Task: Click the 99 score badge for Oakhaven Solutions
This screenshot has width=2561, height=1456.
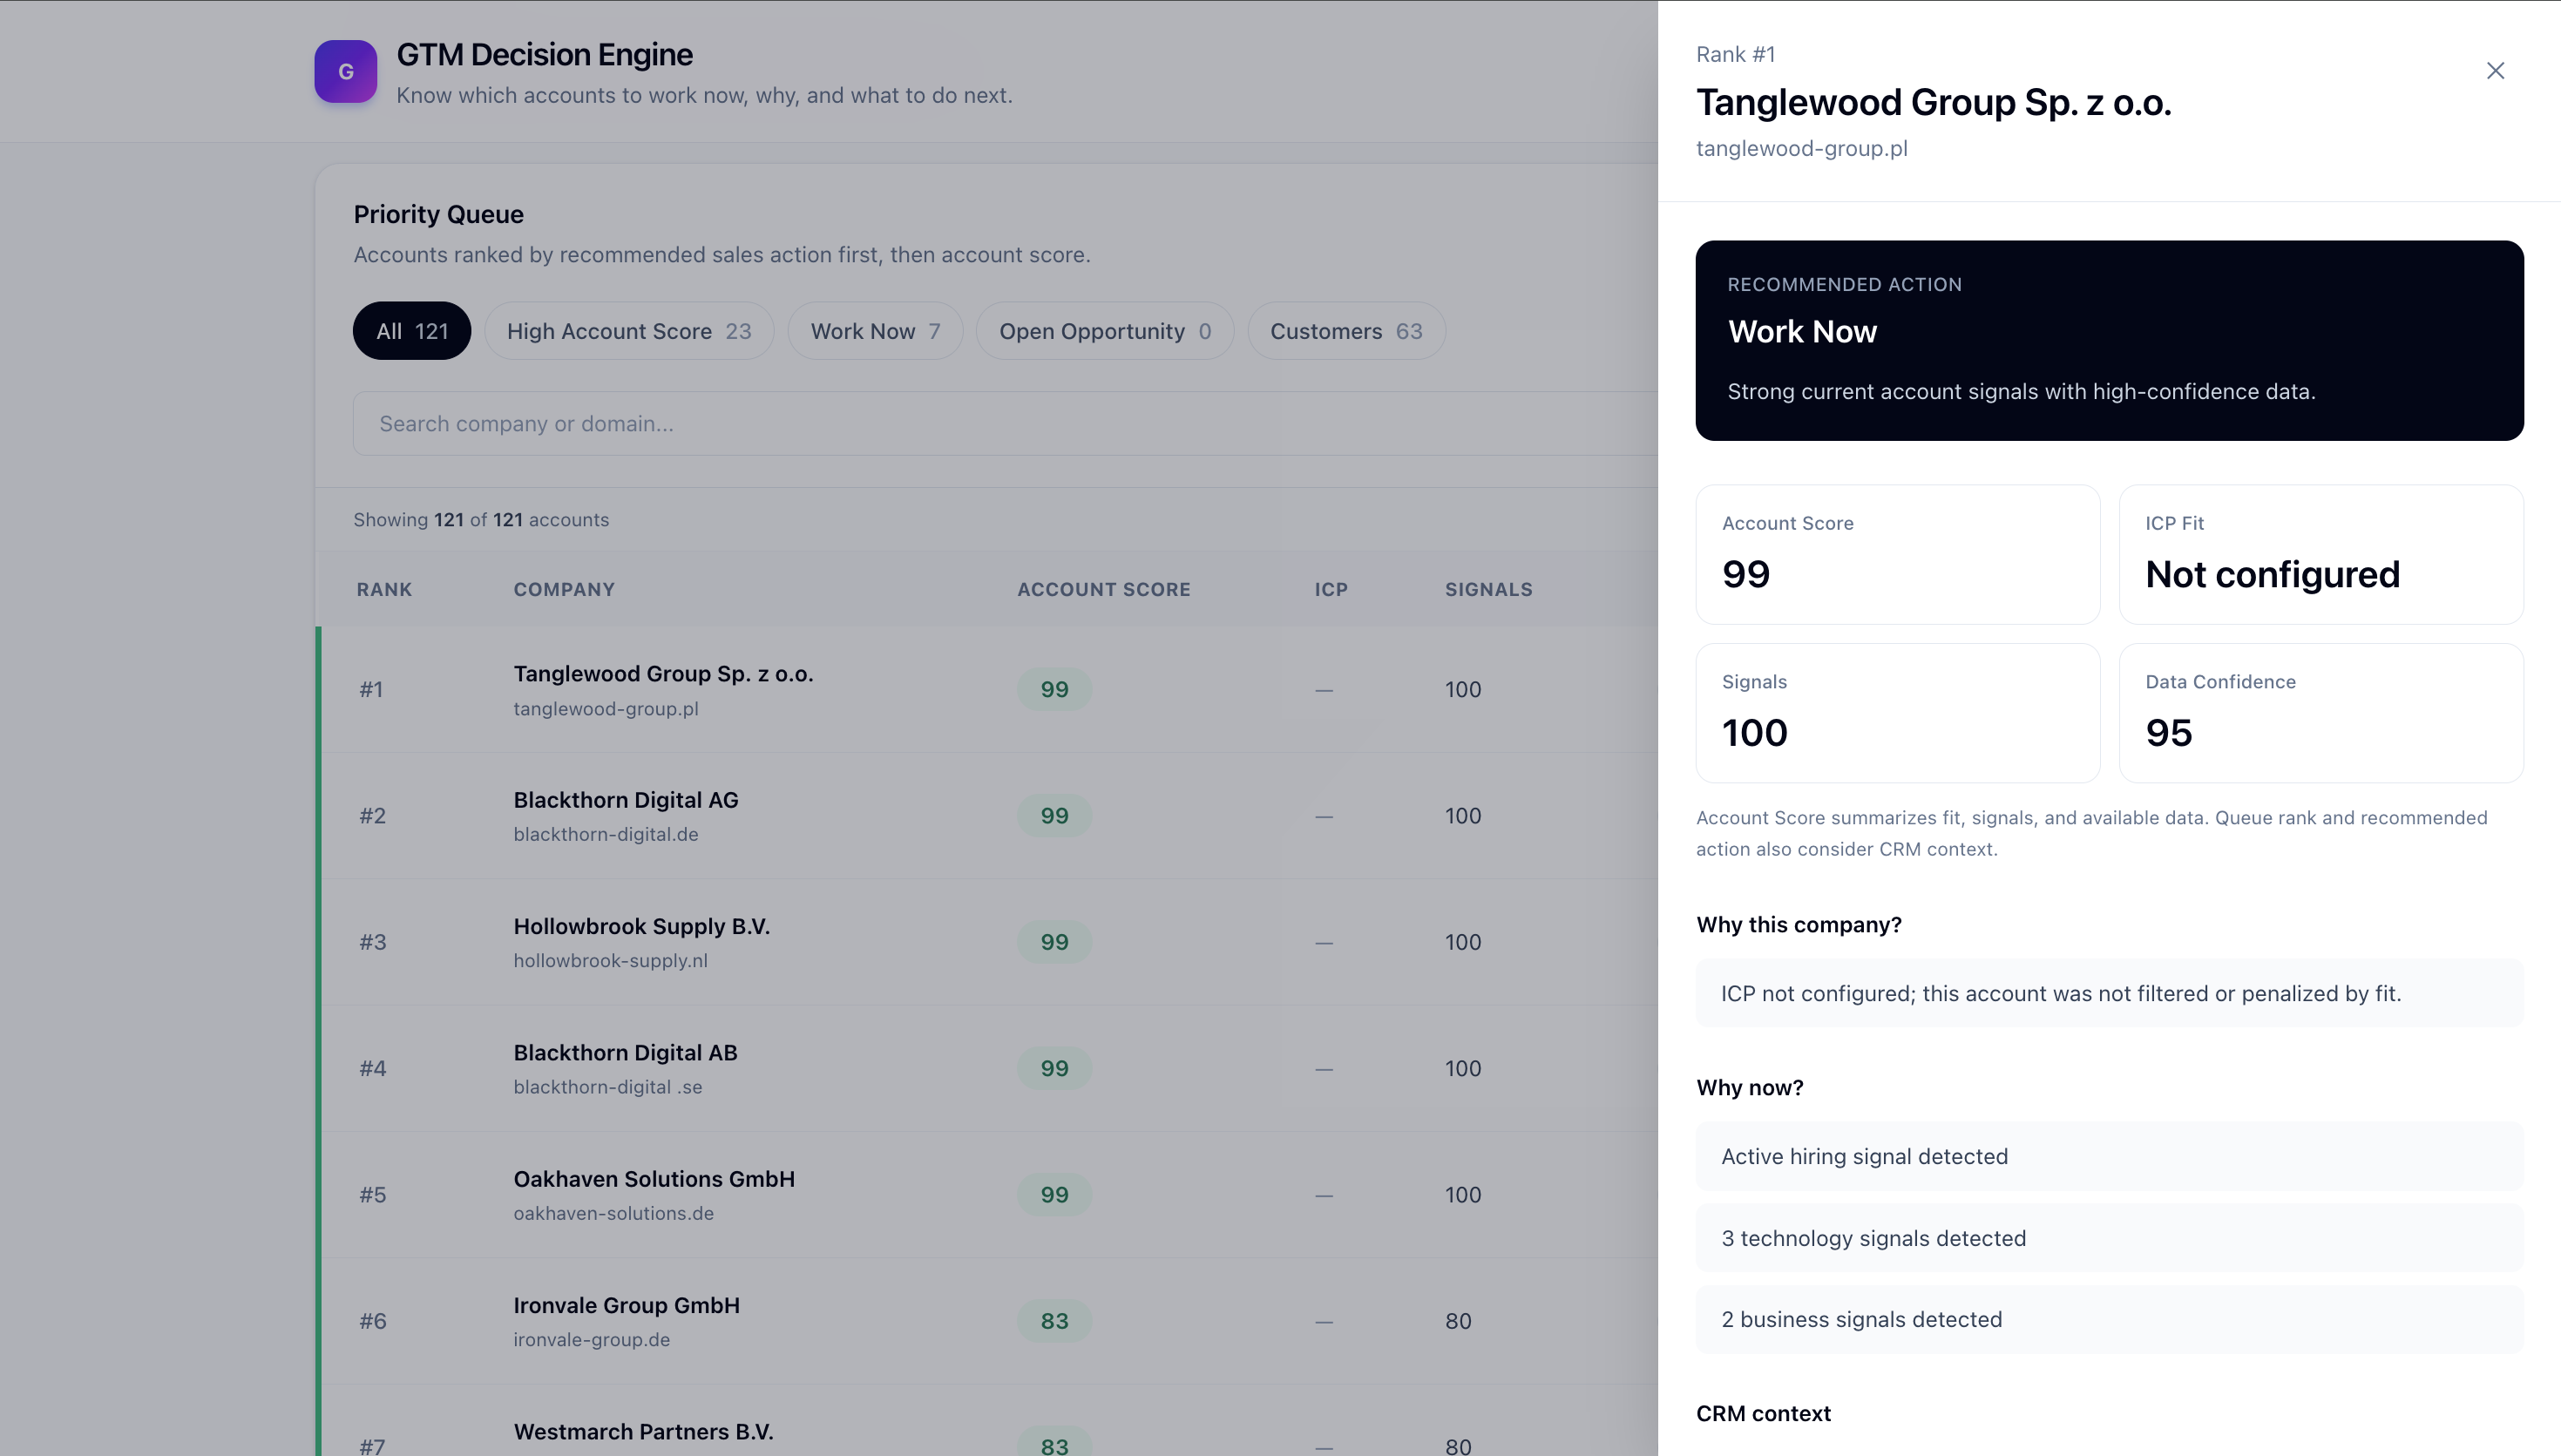Action: coord(1054,1194)
